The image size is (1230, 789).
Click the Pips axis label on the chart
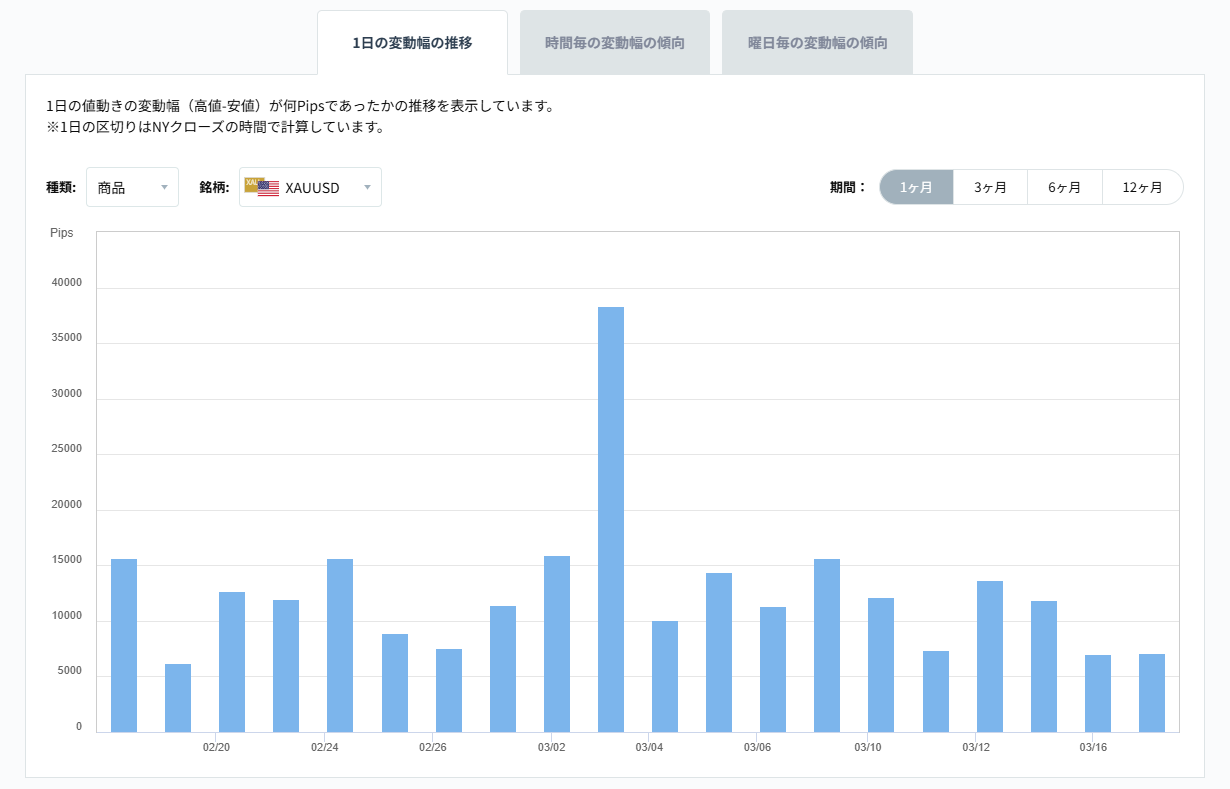coord(62,233)
